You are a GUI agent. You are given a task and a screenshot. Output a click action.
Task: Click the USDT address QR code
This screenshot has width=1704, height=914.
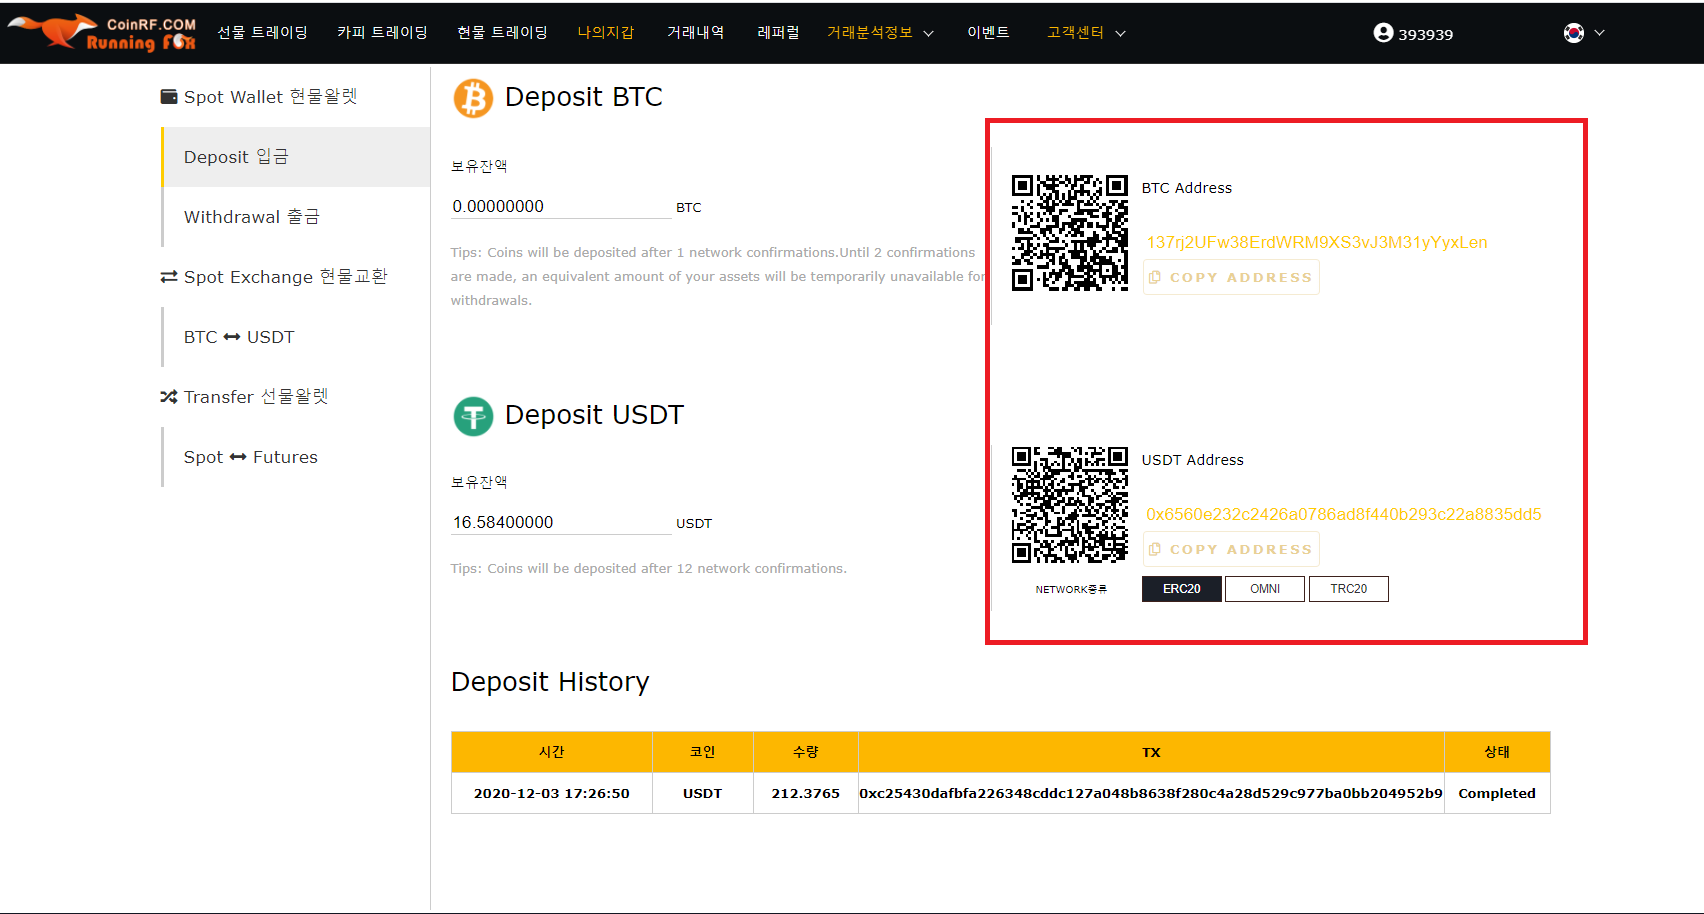(1070, 505)
